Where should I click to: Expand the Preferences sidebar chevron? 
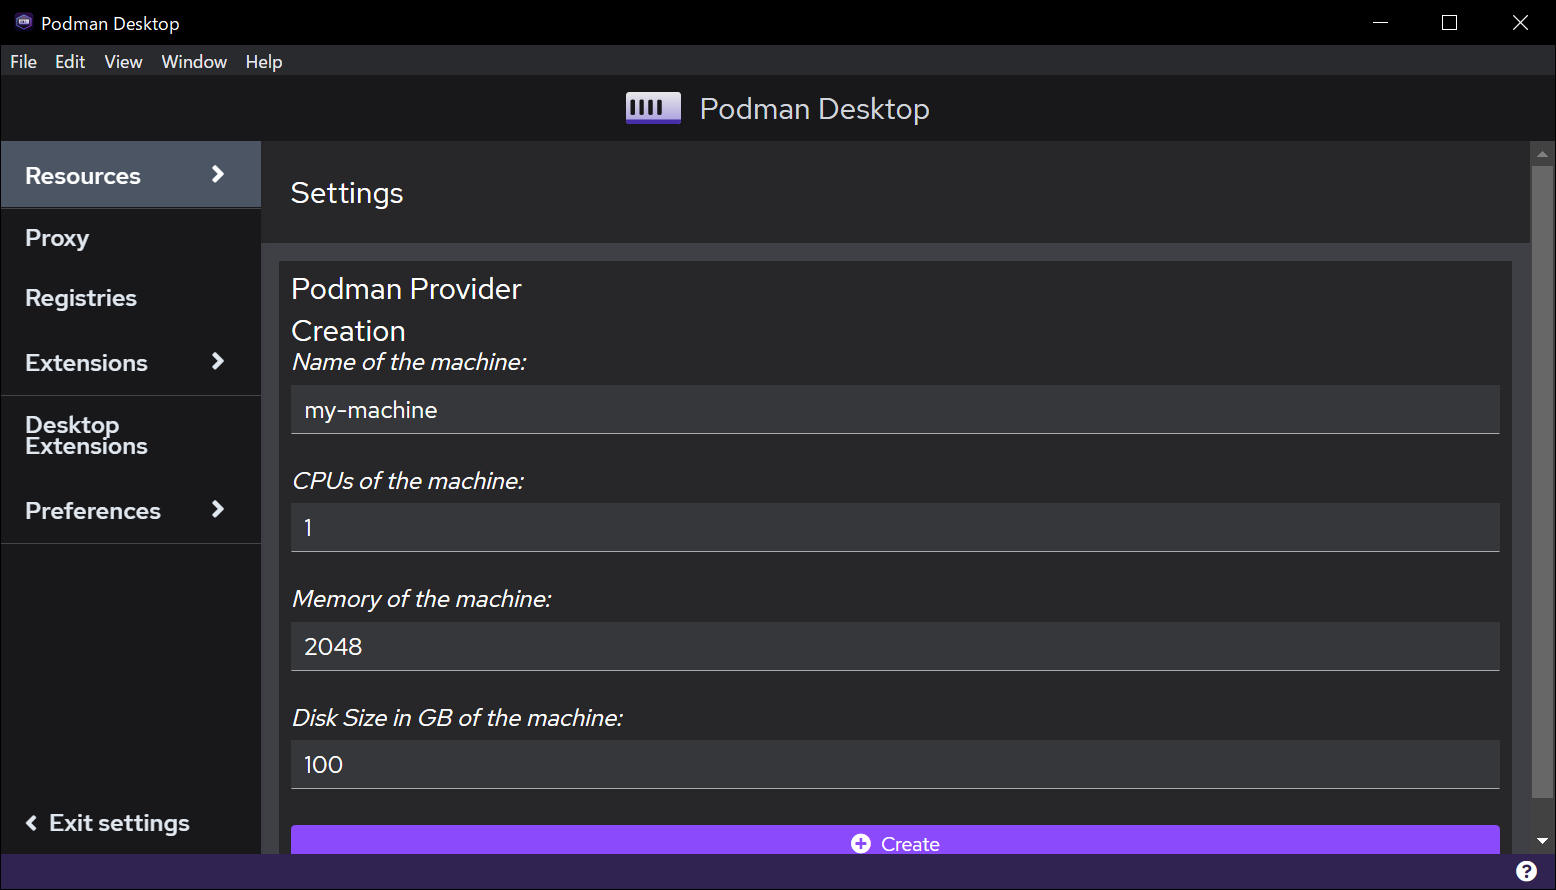click(218, 510)
